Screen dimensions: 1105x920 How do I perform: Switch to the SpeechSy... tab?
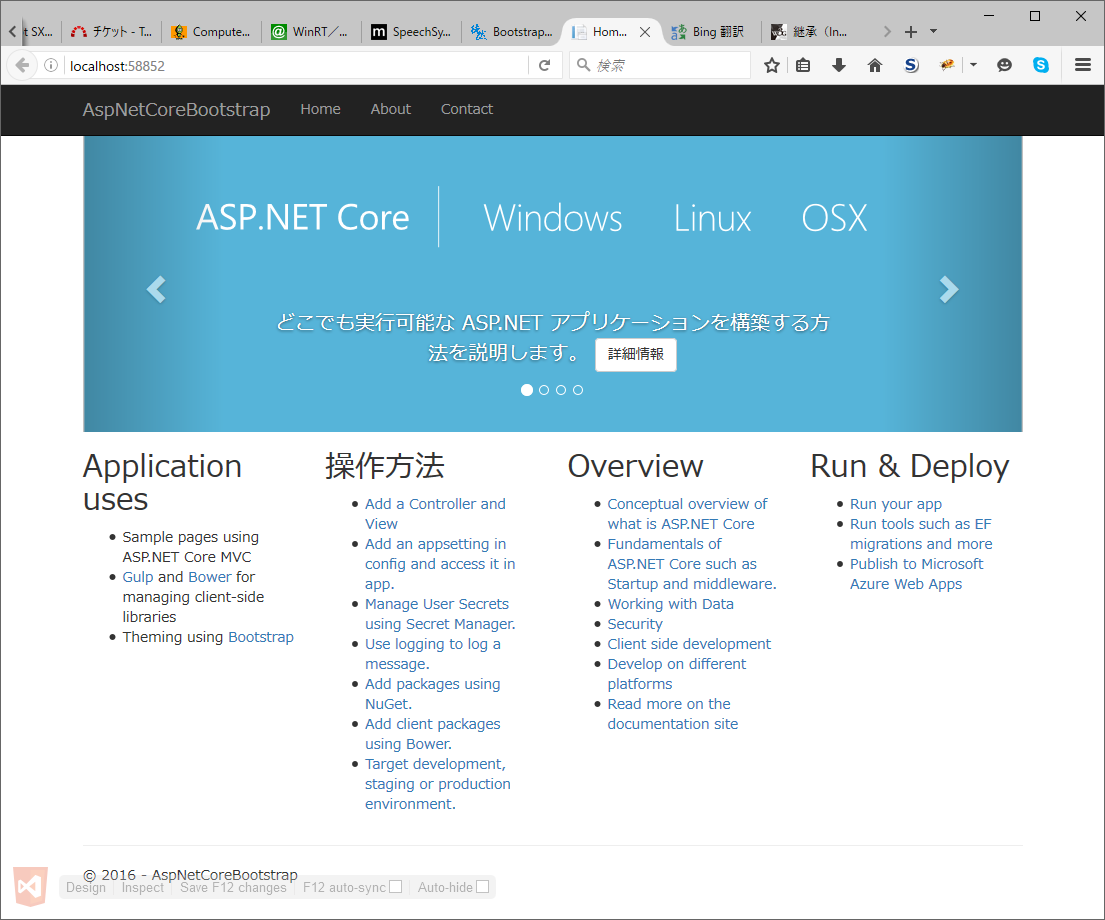(411, 32)
